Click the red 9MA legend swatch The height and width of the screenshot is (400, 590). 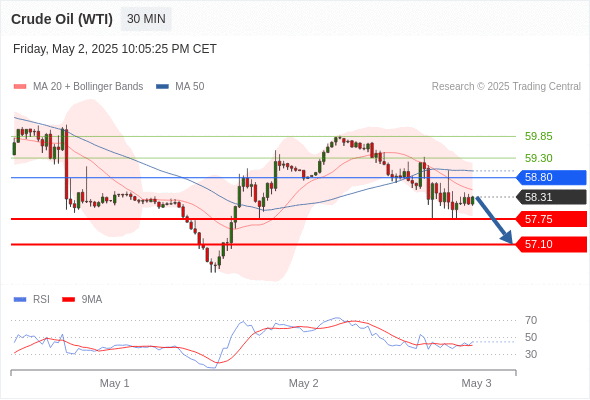[x=68, y=300]
